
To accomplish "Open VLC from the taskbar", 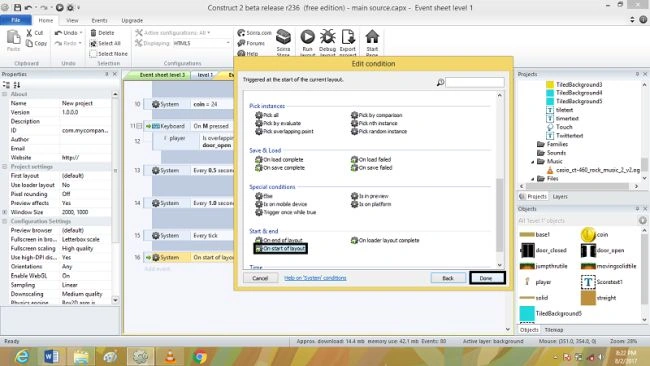I will pyautogui.click(x=170, y=356).
